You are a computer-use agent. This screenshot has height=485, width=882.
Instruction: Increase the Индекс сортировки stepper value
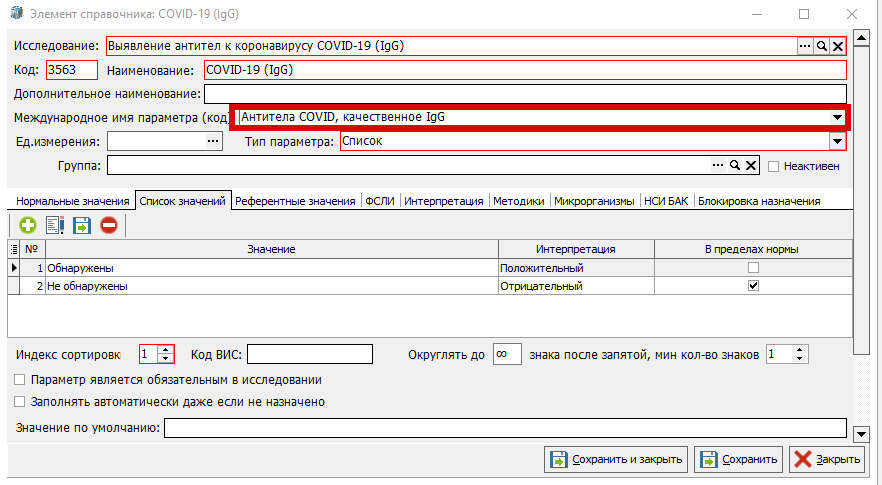(166, 349)
